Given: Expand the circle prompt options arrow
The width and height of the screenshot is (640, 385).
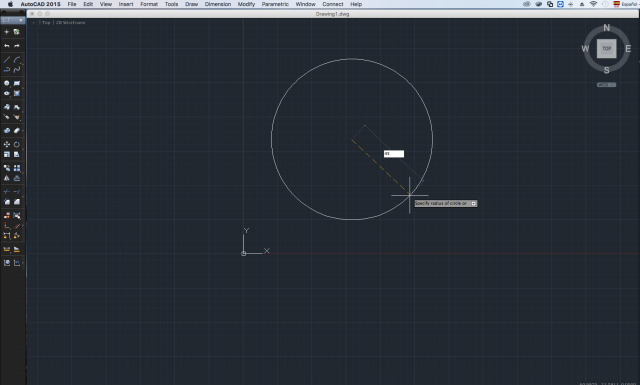Looking at the screenshot, I should coord(474,203).
